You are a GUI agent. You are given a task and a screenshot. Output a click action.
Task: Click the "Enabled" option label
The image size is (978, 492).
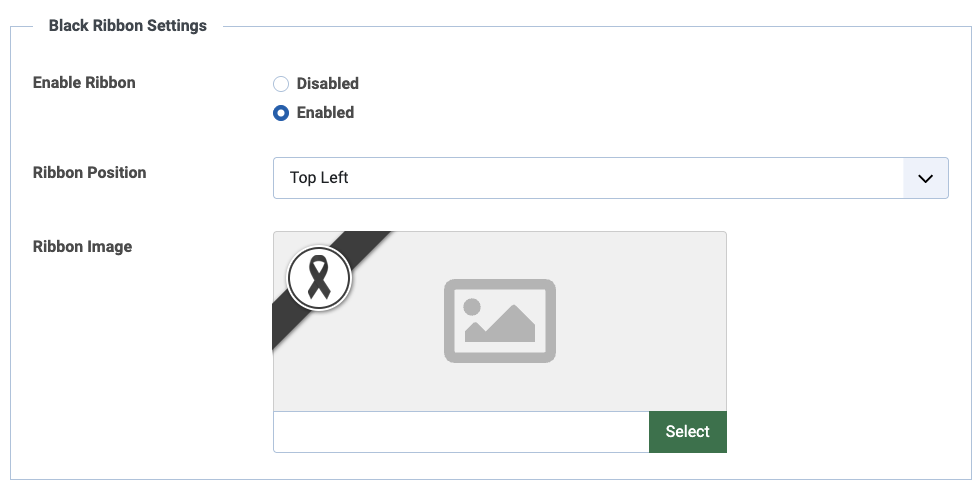coord(325,113)
